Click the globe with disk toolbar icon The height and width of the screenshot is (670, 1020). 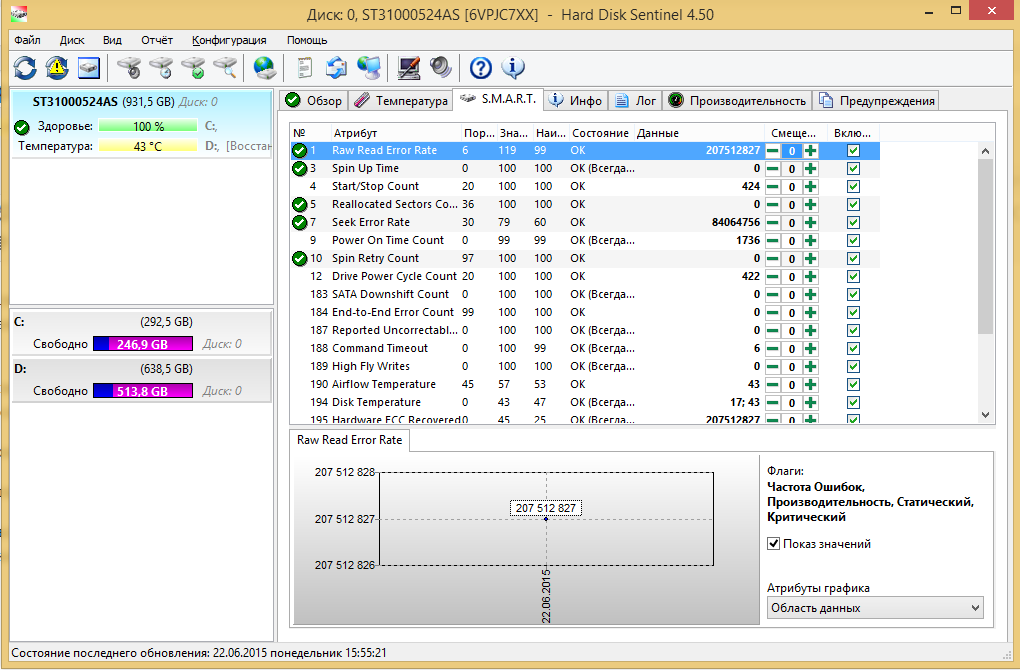(265, 68)
